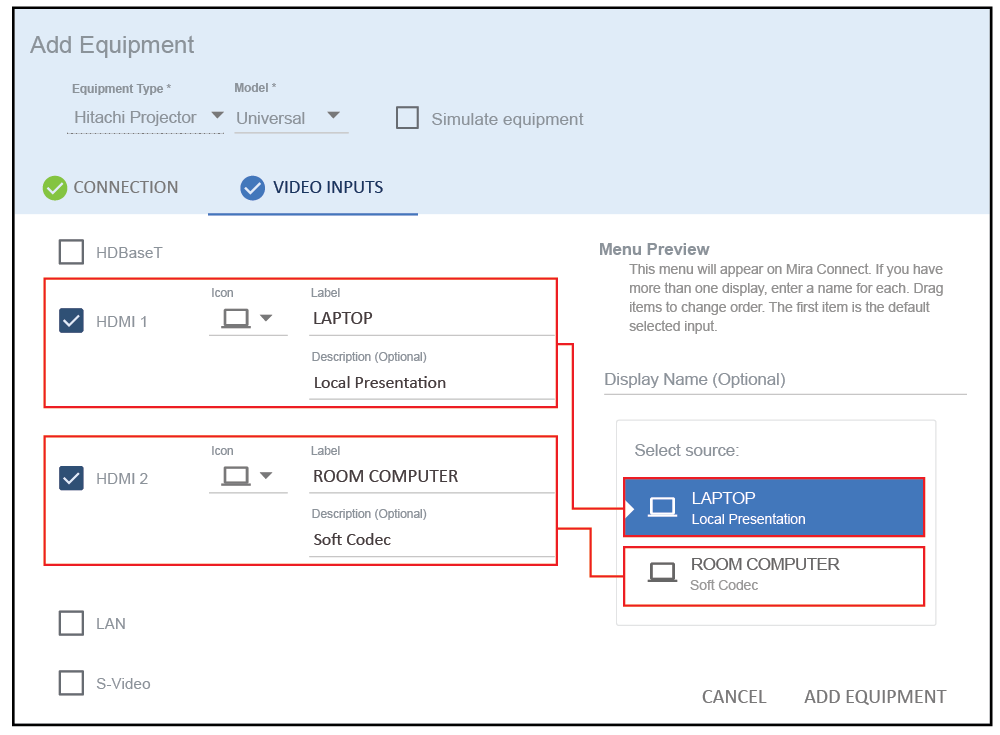Click the laptop icon for HDMI 1
The height and width of the screenshot is (735, 1000).
235,319
